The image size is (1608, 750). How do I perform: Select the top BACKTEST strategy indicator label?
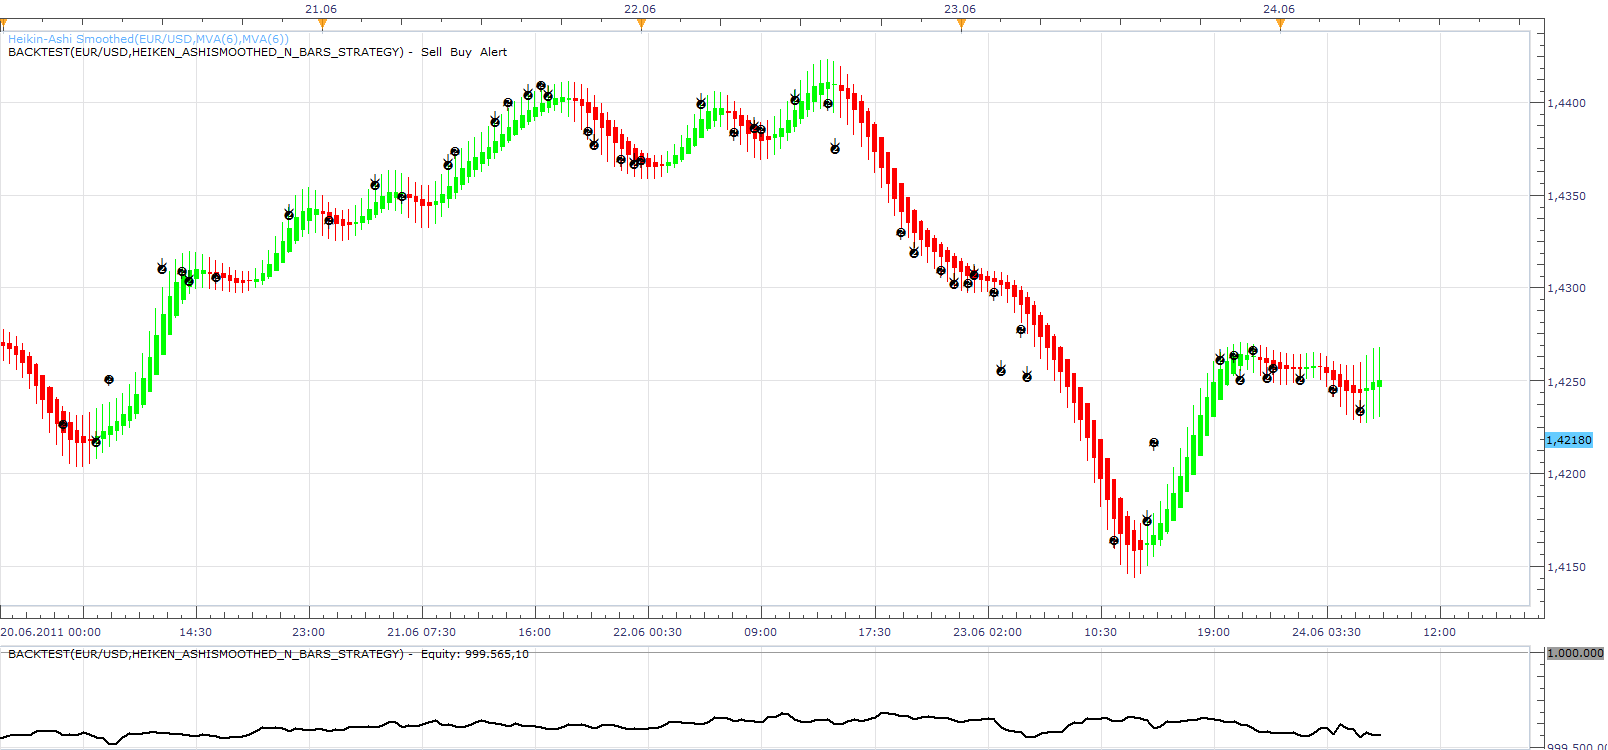pos(206,52)
